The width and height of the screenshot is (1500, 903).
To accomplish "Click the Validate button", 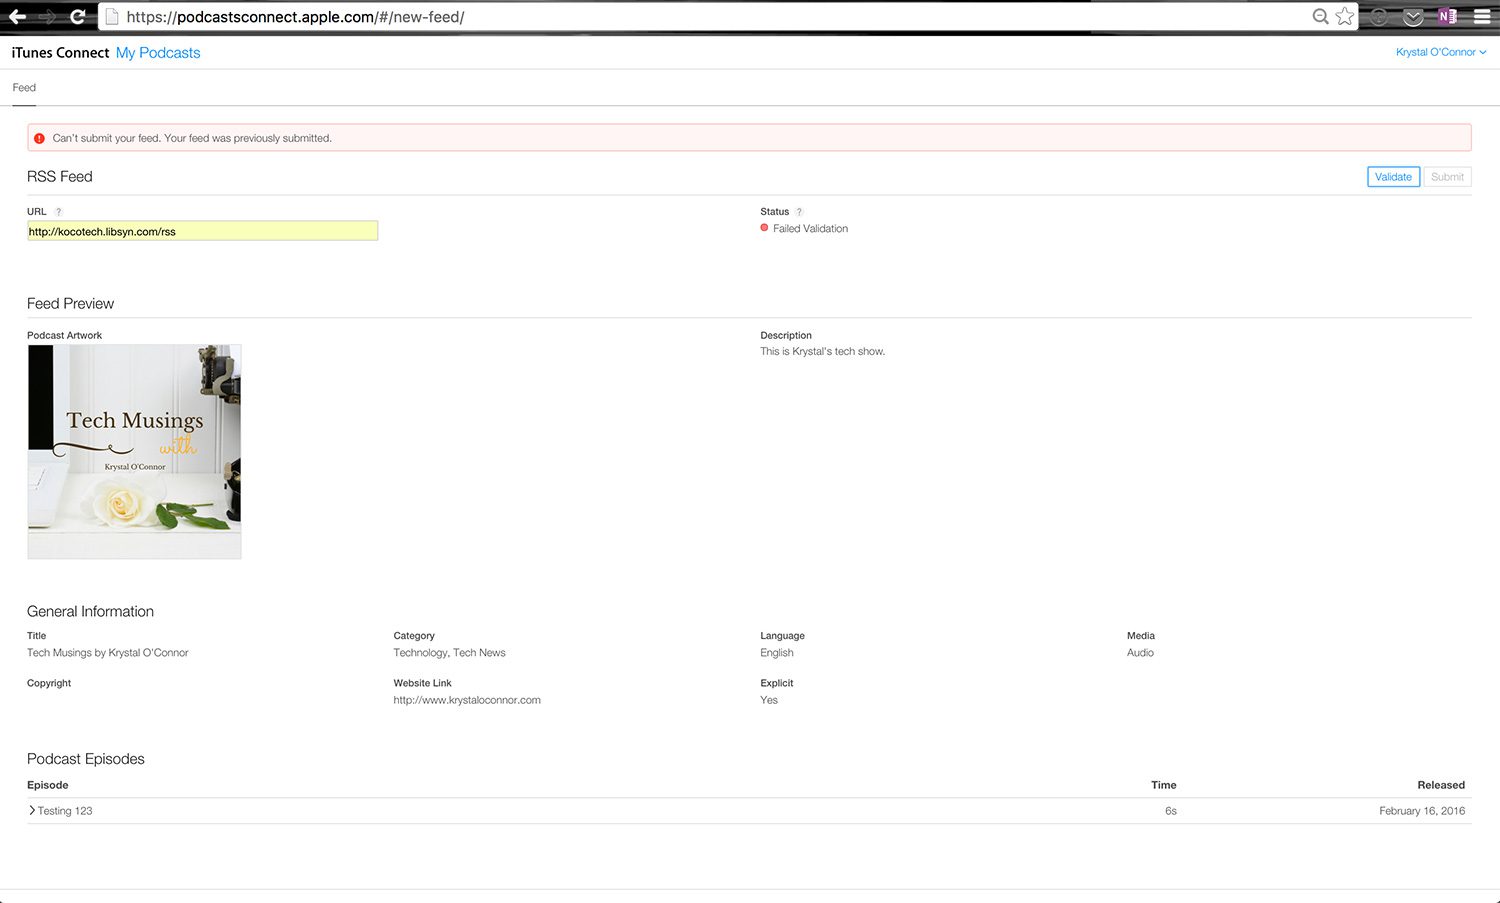I will click(x=1393, y=177).
